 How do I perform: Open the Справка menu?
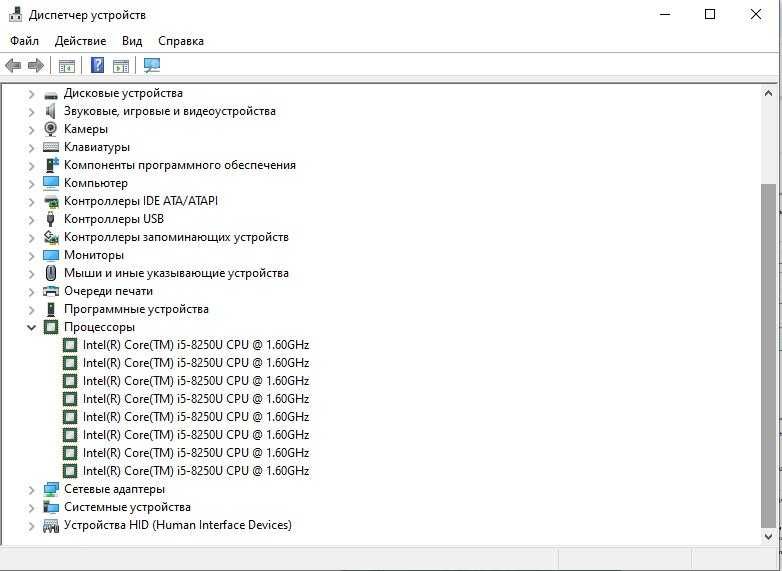[x=181, y=41]
